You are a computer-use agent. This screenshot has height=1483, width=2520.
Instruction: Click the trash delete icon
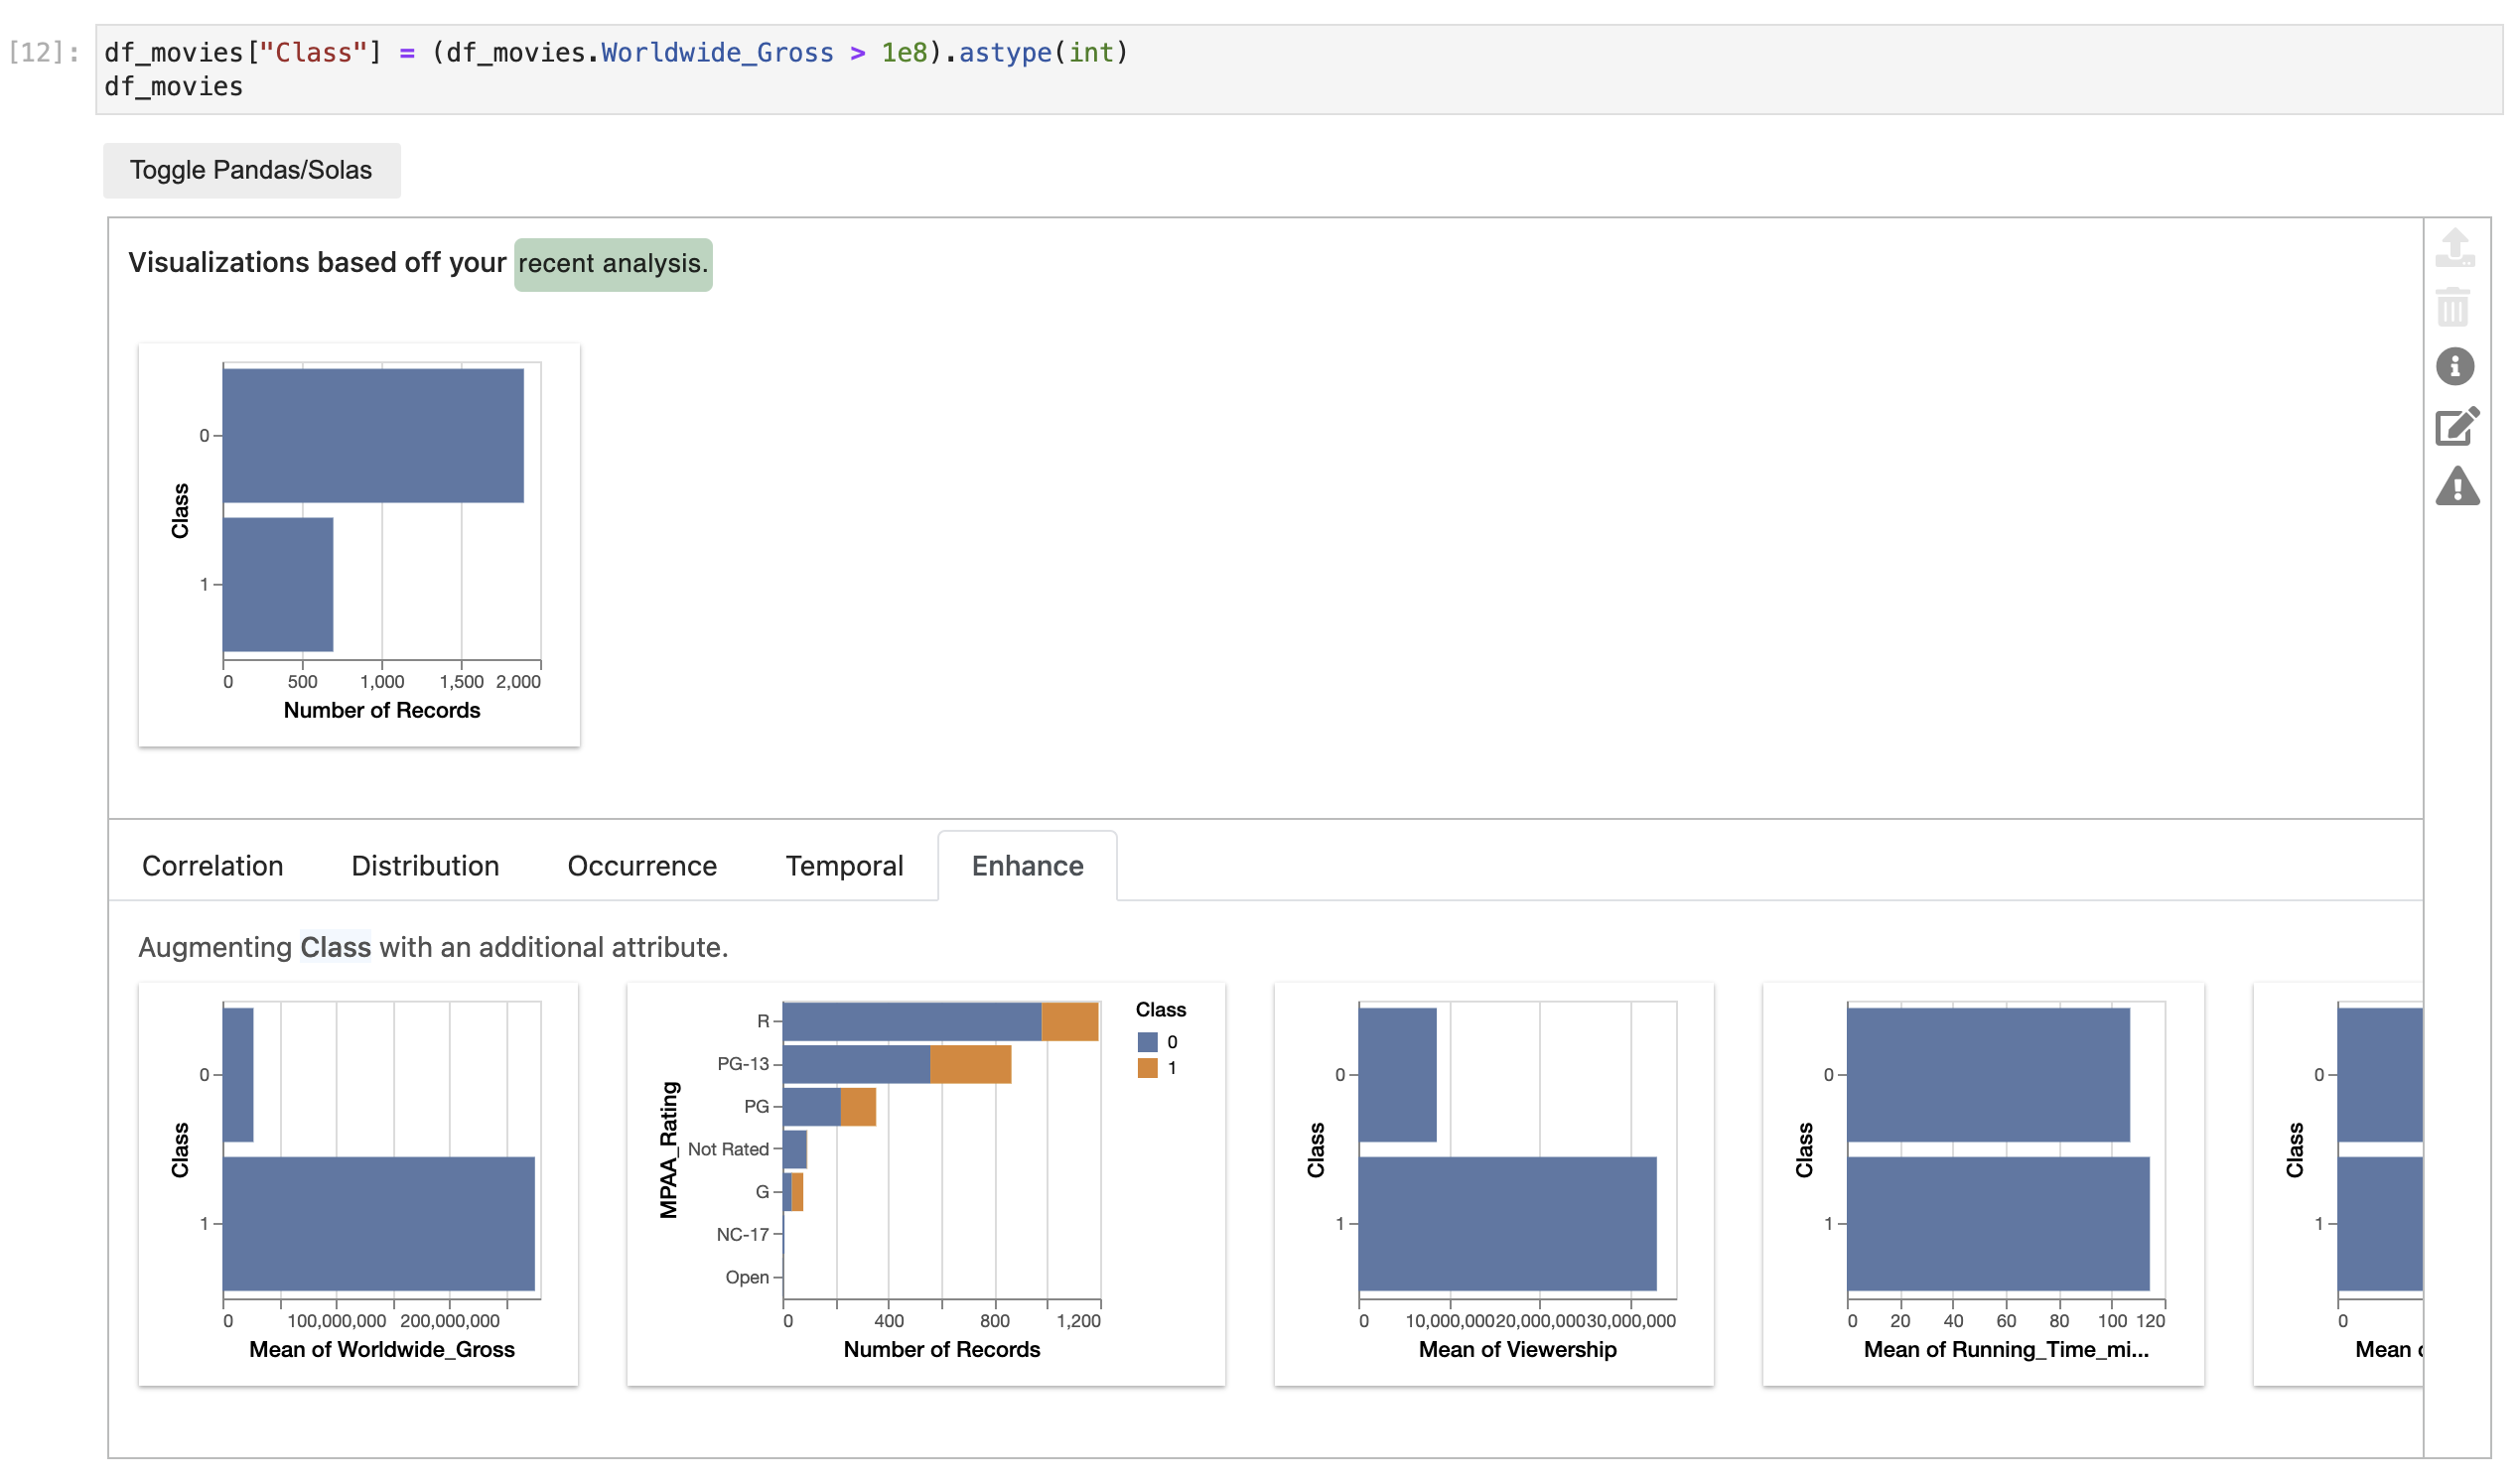(2454, 307)
